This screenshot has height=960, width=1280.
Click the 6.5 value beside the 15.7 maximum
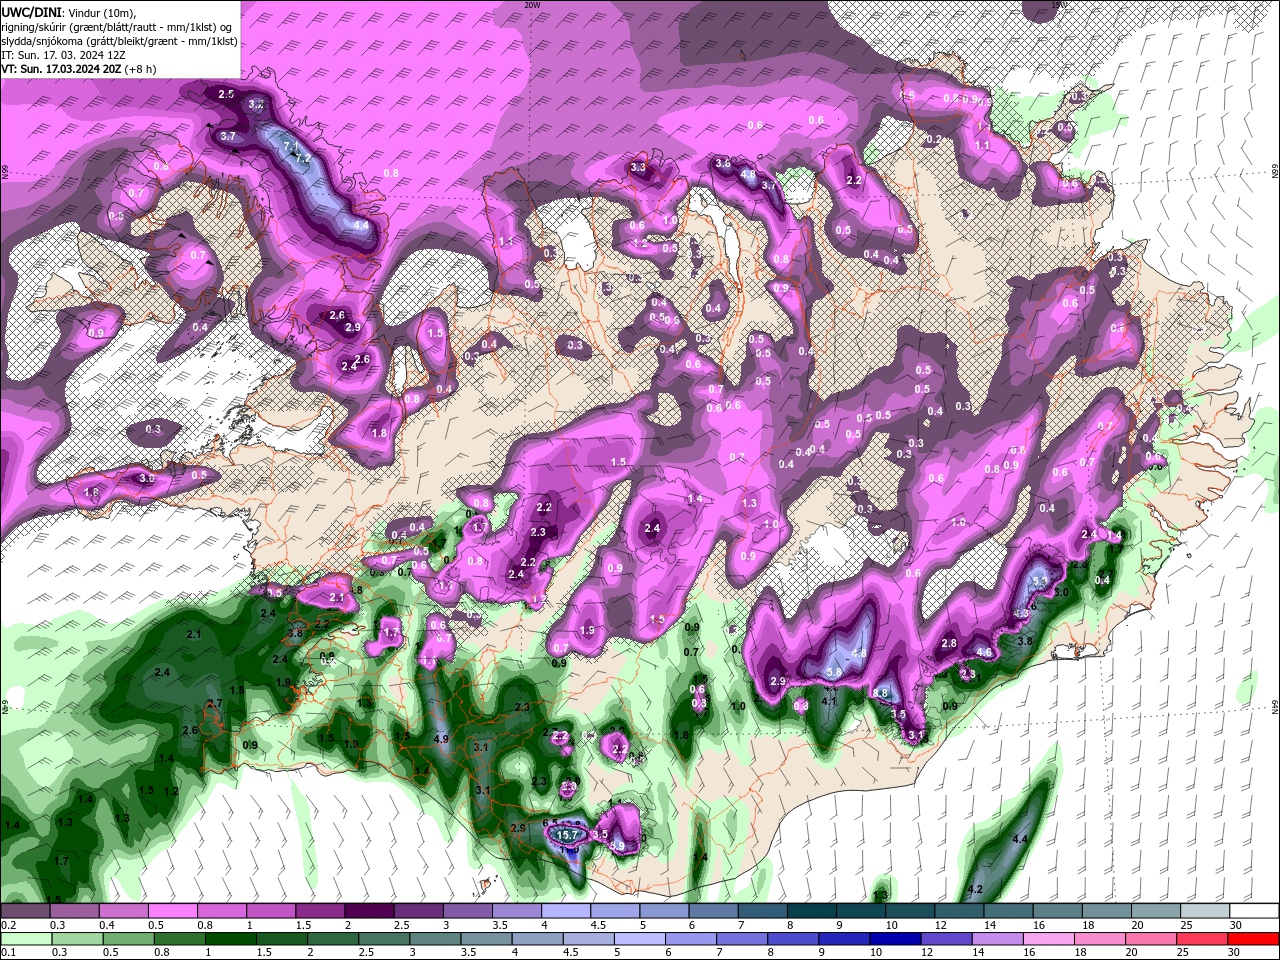[550, 823]
